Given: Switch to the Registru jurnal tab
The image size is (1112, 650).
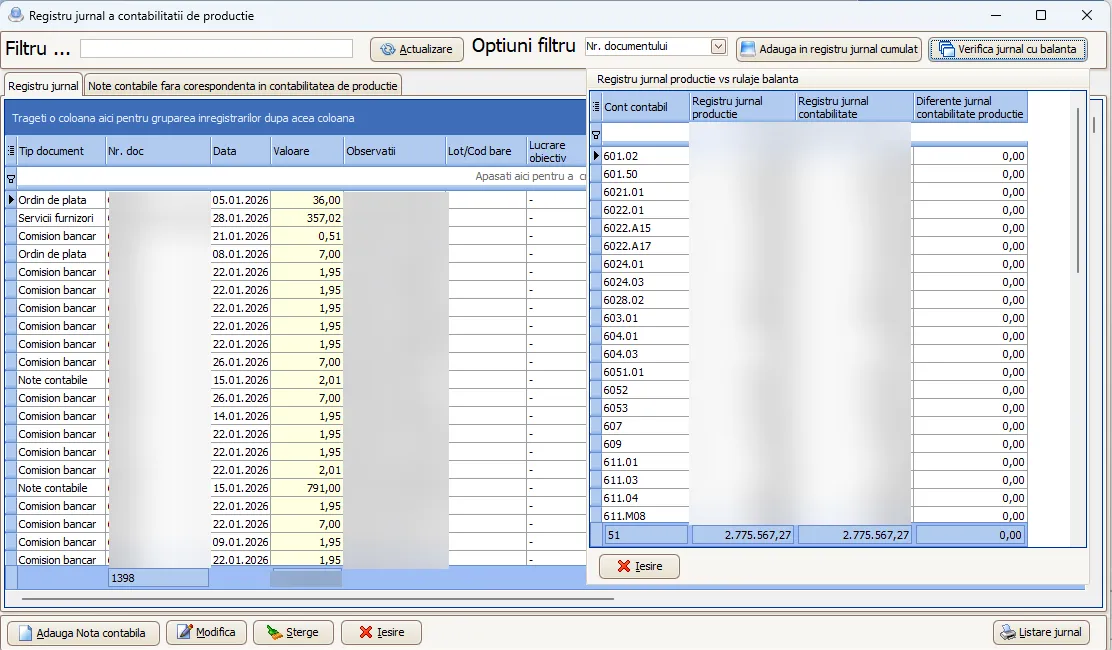Looking at the screenshot, I should (x=43, y=86).
